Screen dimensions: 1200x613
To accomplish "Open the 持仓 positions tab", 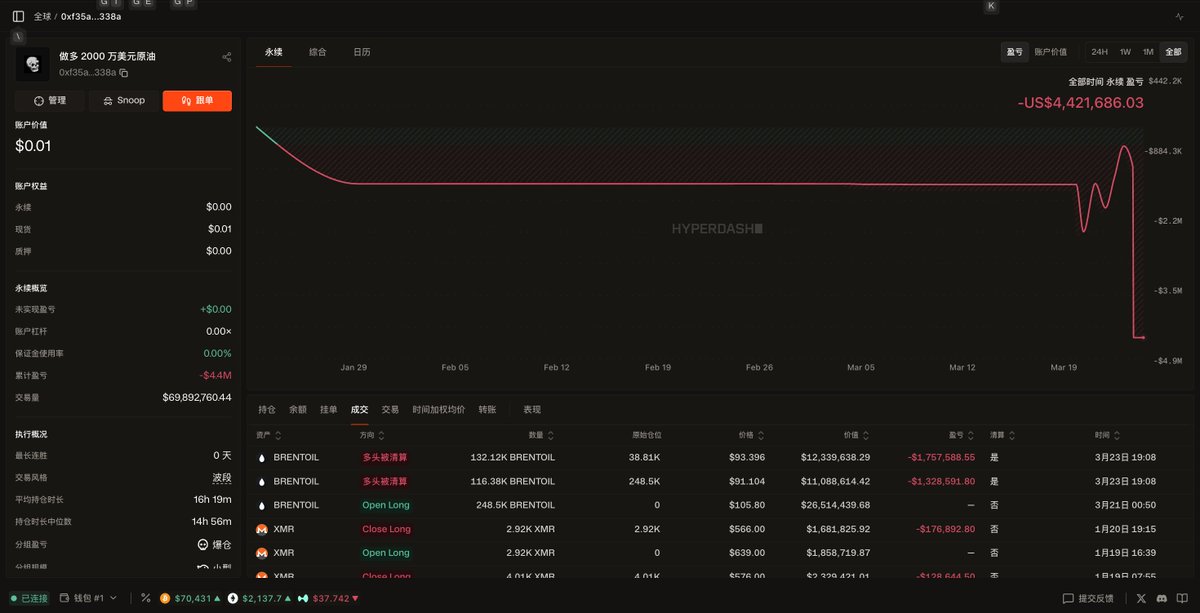I will pyautogui.click(x=267, y=410).
